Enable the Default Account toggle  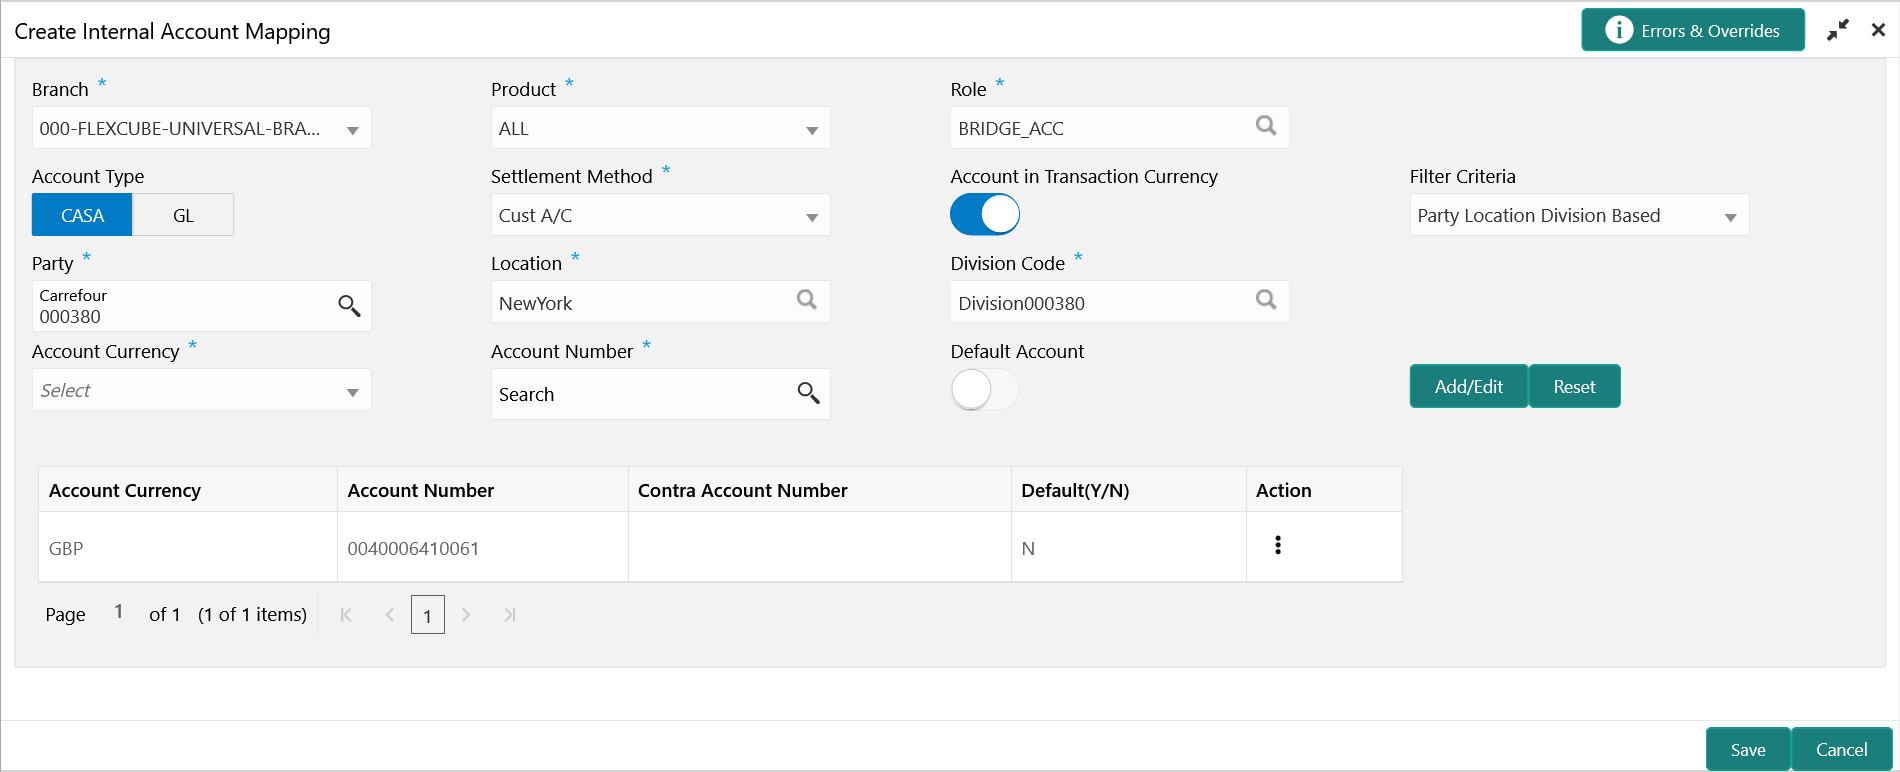coord(985,390)
